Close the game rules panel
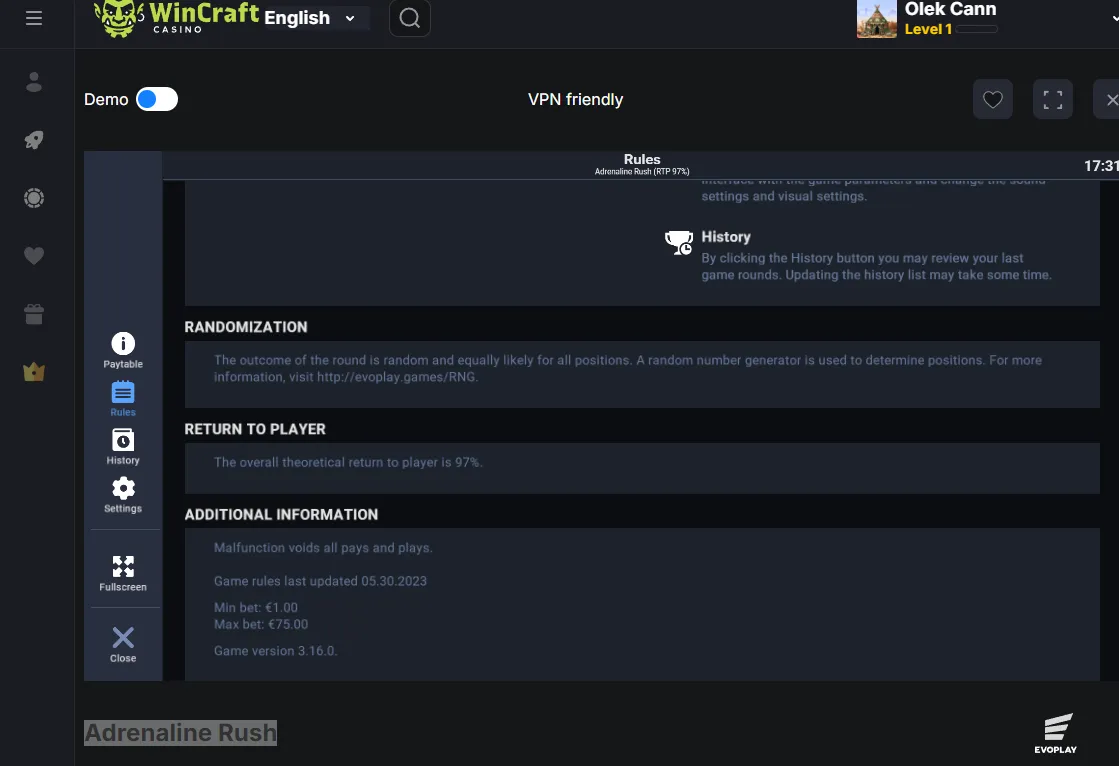The image size is (1119, 766). pos(123,645)
